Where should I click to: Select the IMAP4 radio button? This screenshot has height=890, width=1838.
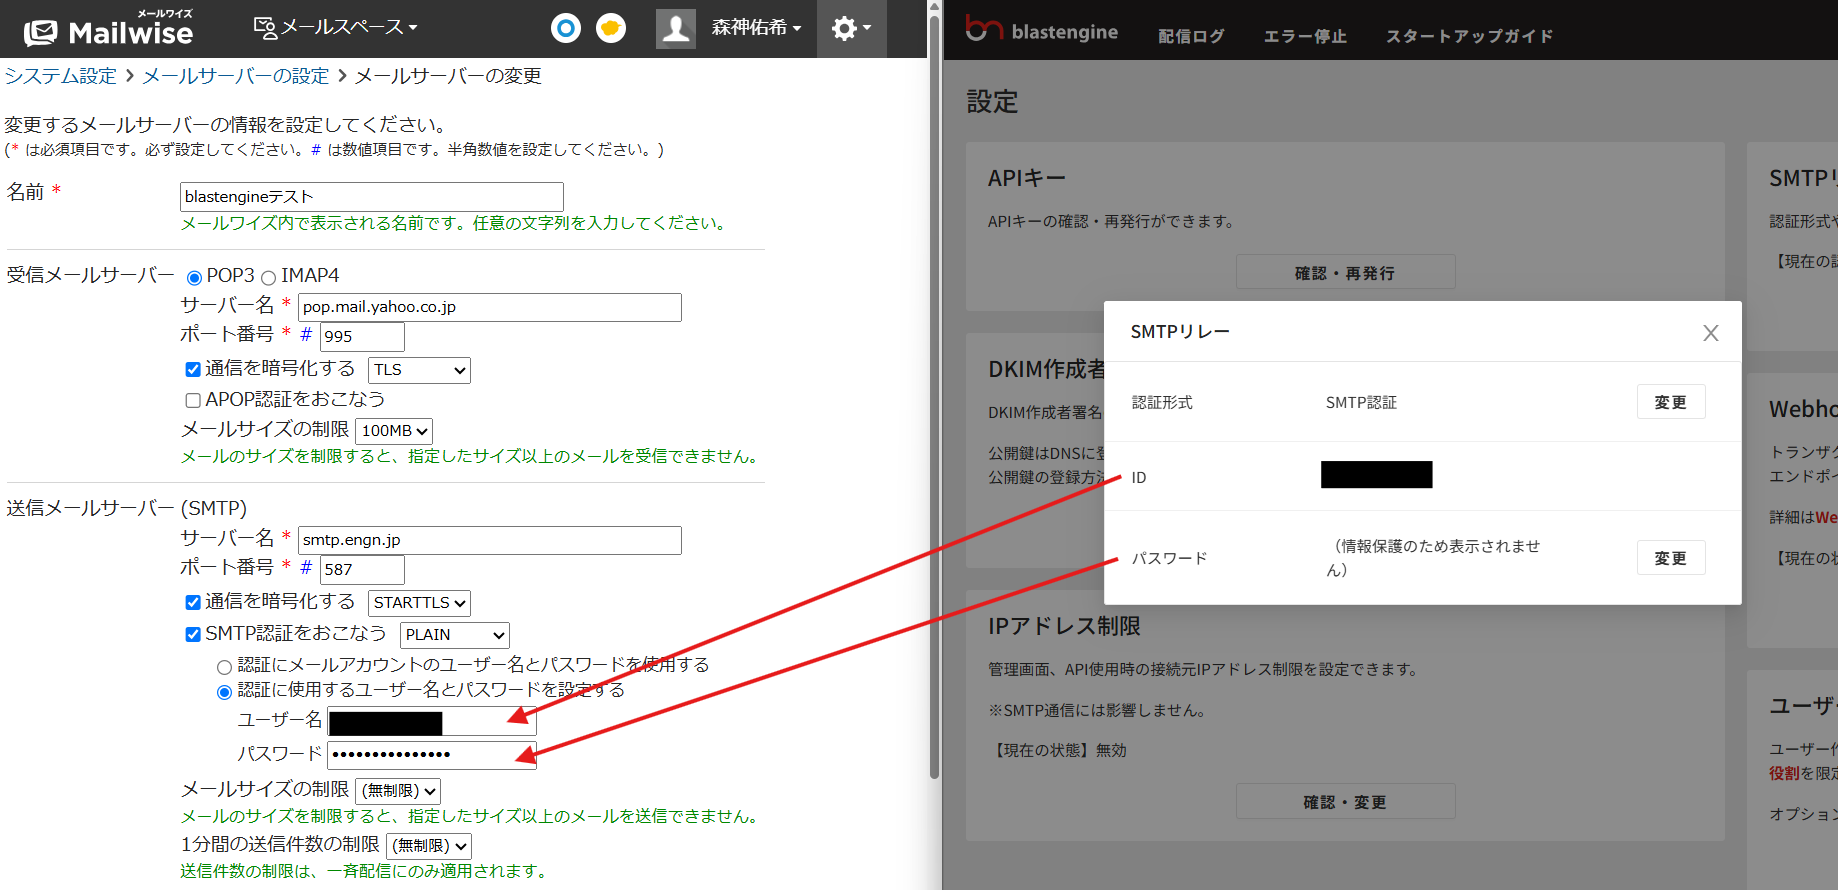[x=268, y=278]
